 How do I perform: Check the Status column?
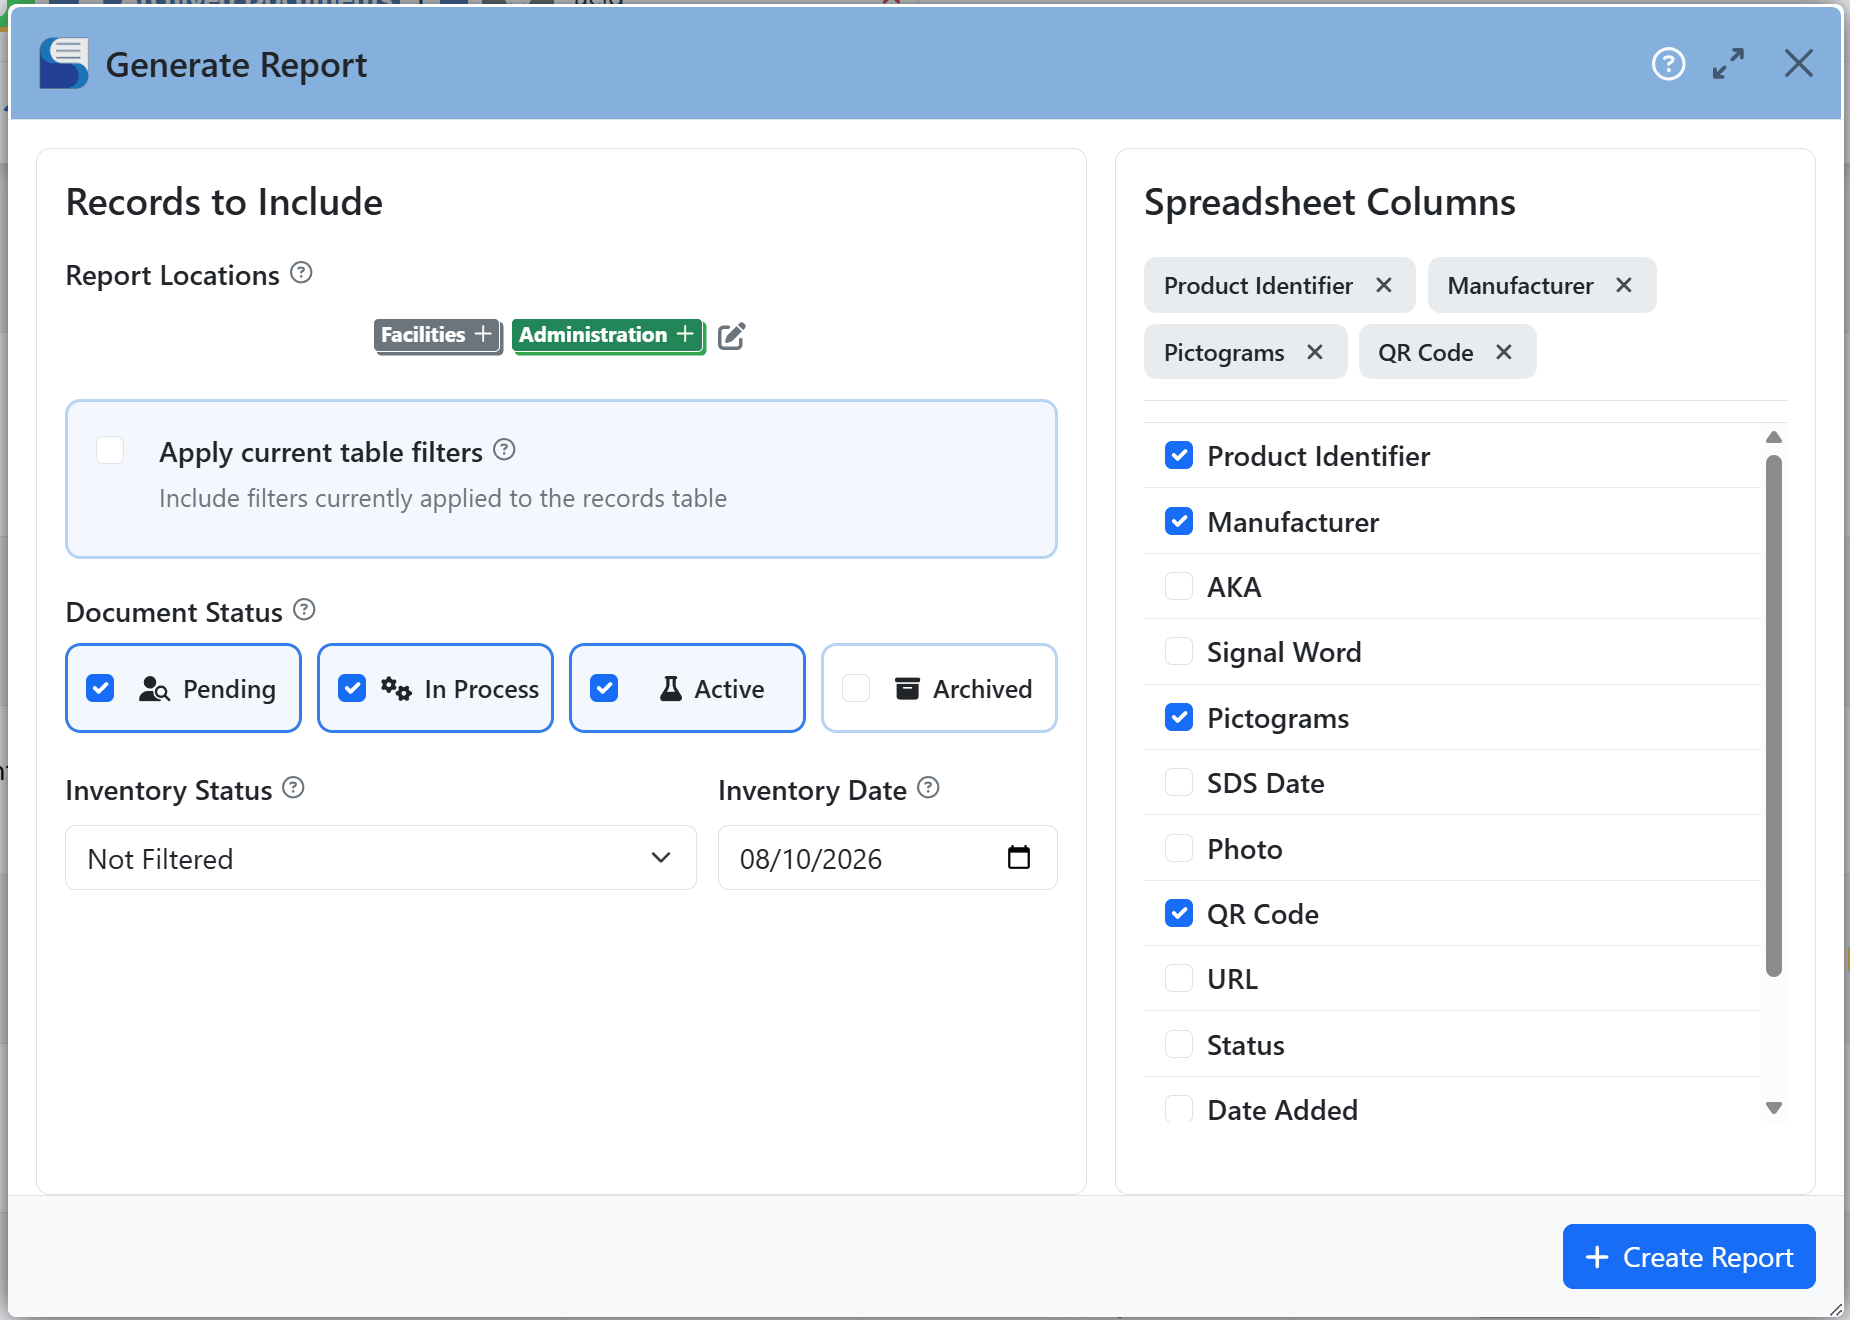coord(1179,1044)
